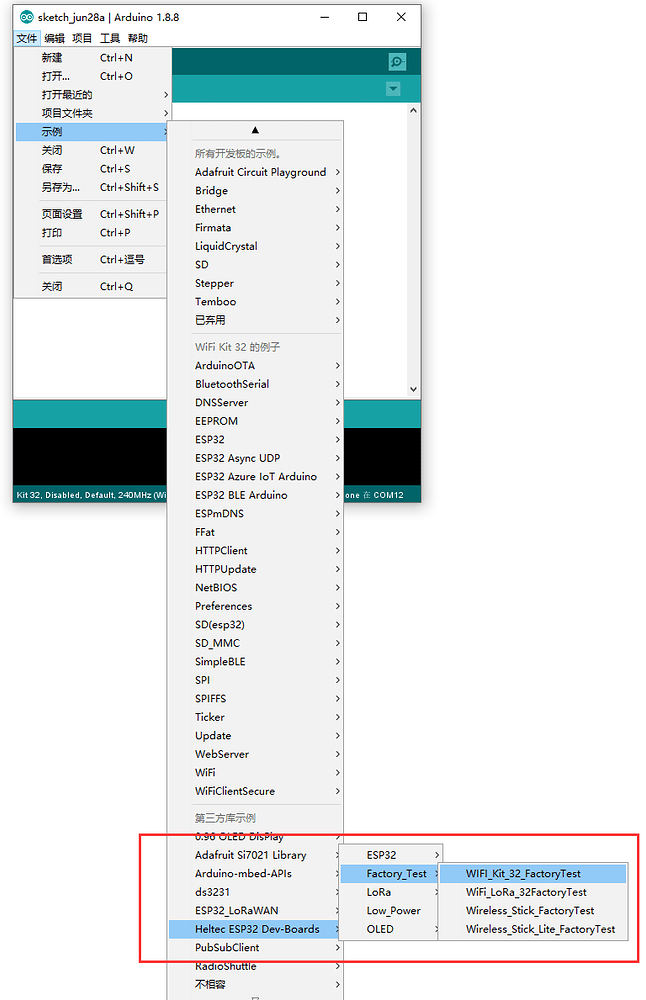This screenshot has width=646, height=1000.
Task: Select Wireless_Stick_Lite_FactoryTest example
Action: coord(540,929)
